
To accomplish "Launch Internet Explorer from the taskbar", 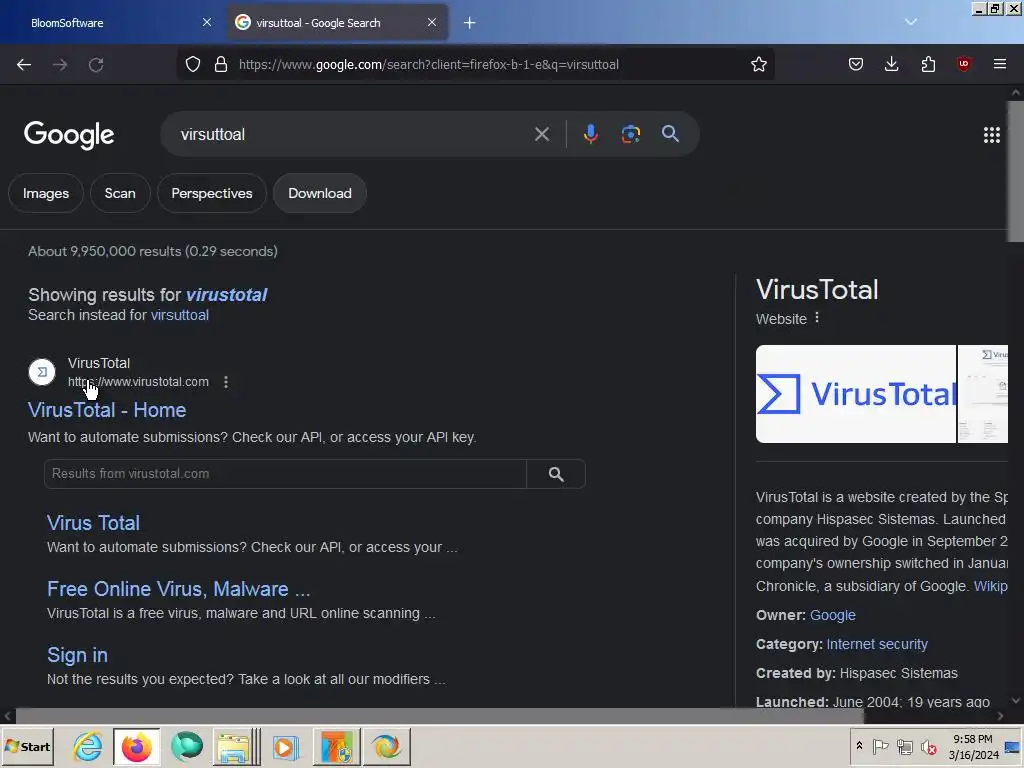I will click(88, 746).
